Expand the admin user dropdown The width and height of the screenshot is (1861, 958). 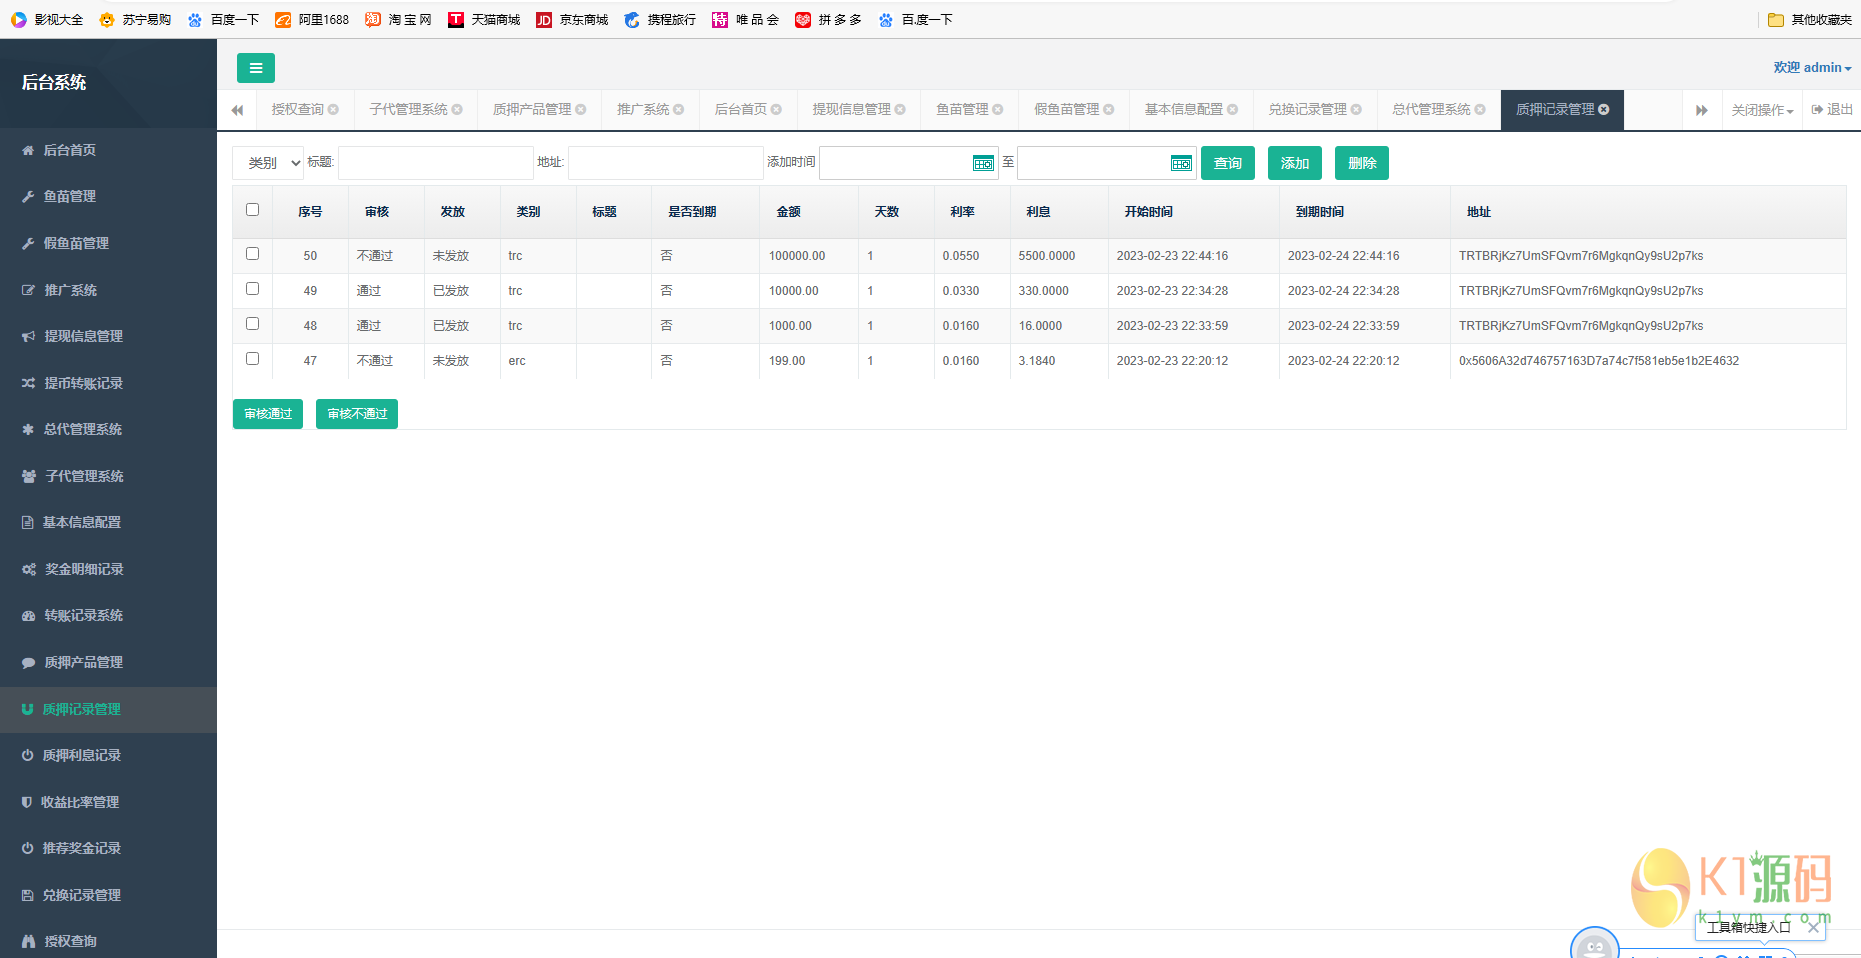tap(1812, 68)
